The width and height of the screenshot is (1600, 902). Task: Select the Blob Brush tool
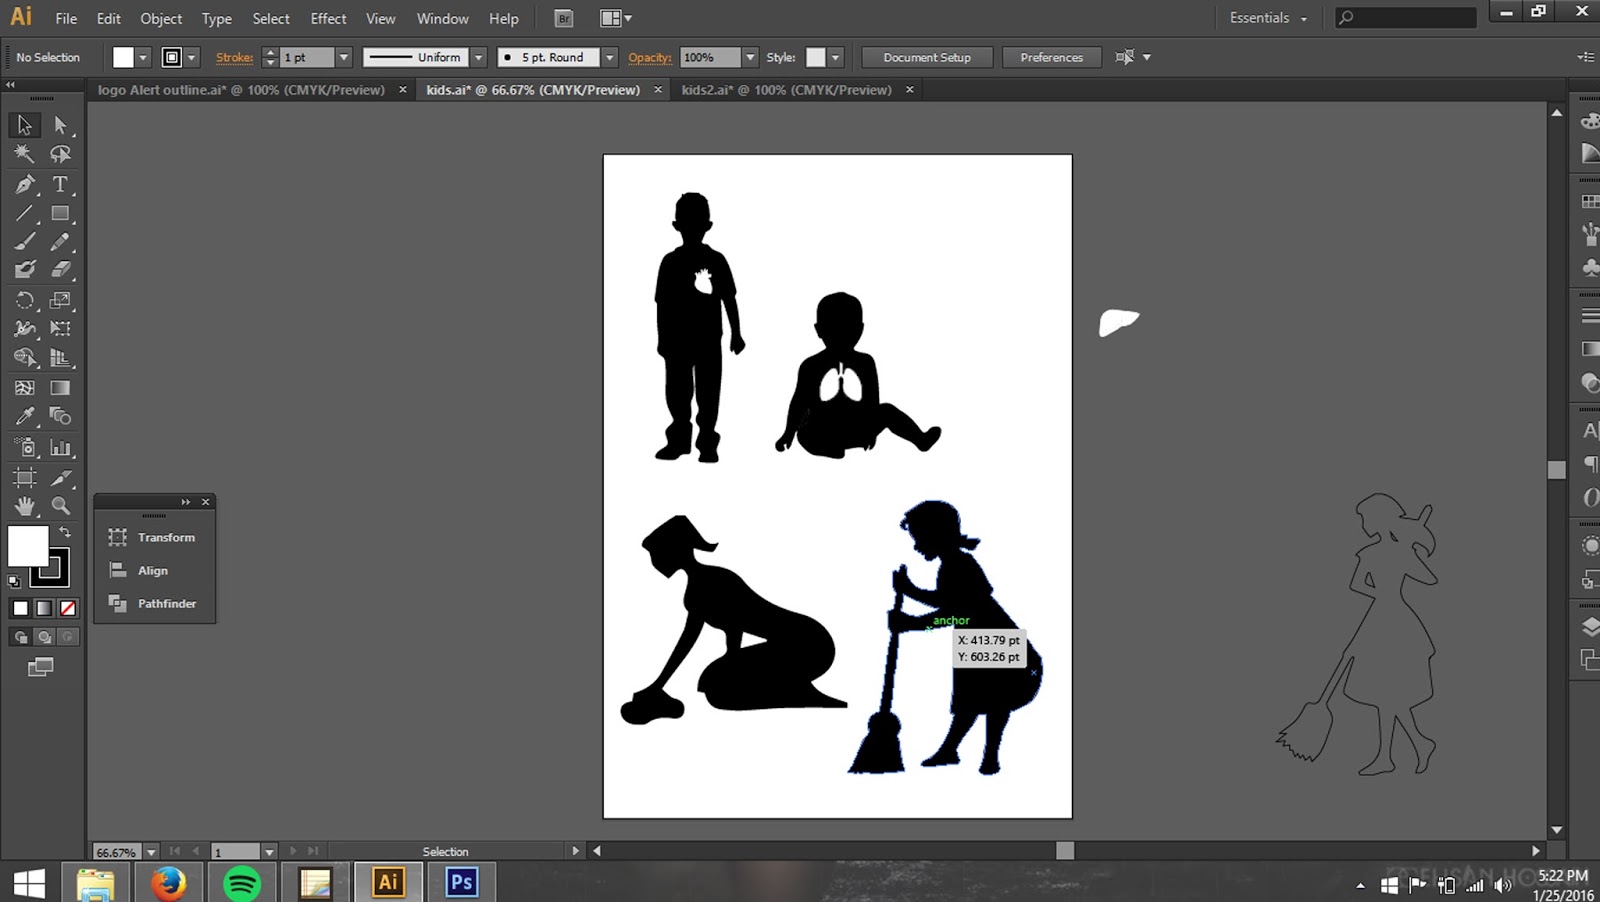click(x=25, y=269)
